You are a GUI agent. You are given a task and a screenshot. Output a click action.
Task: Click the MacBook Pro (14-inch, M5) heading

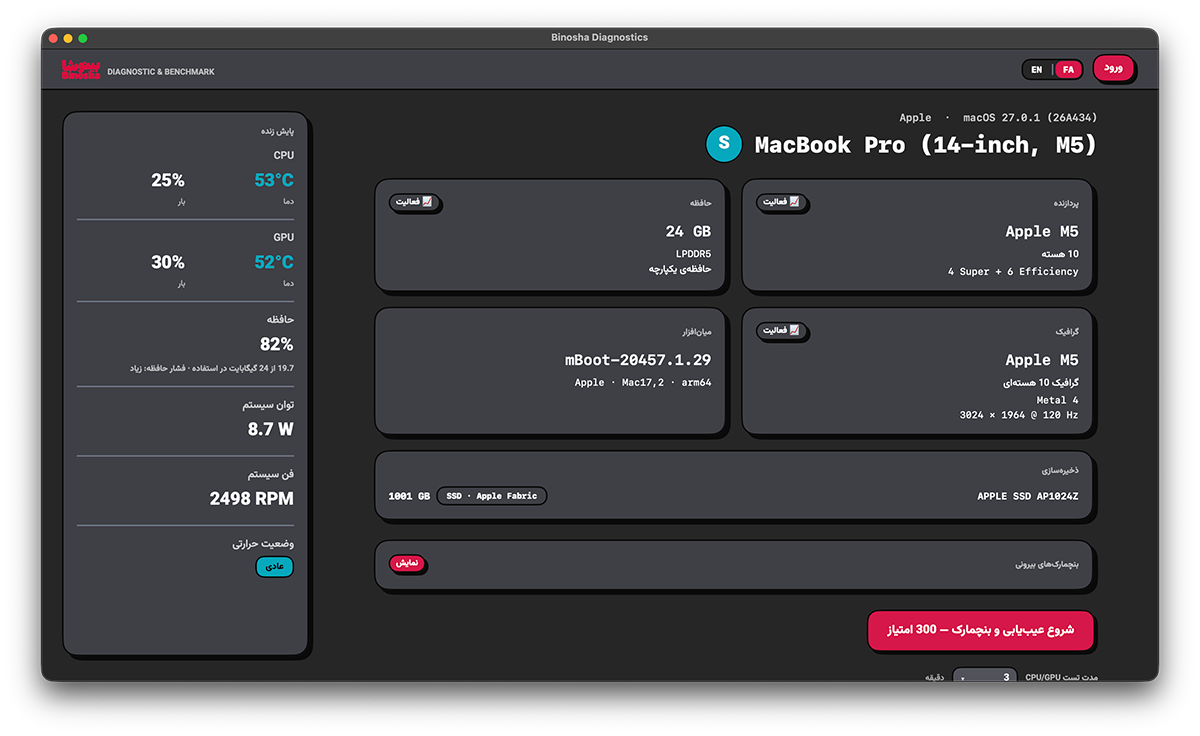(926, 145)
